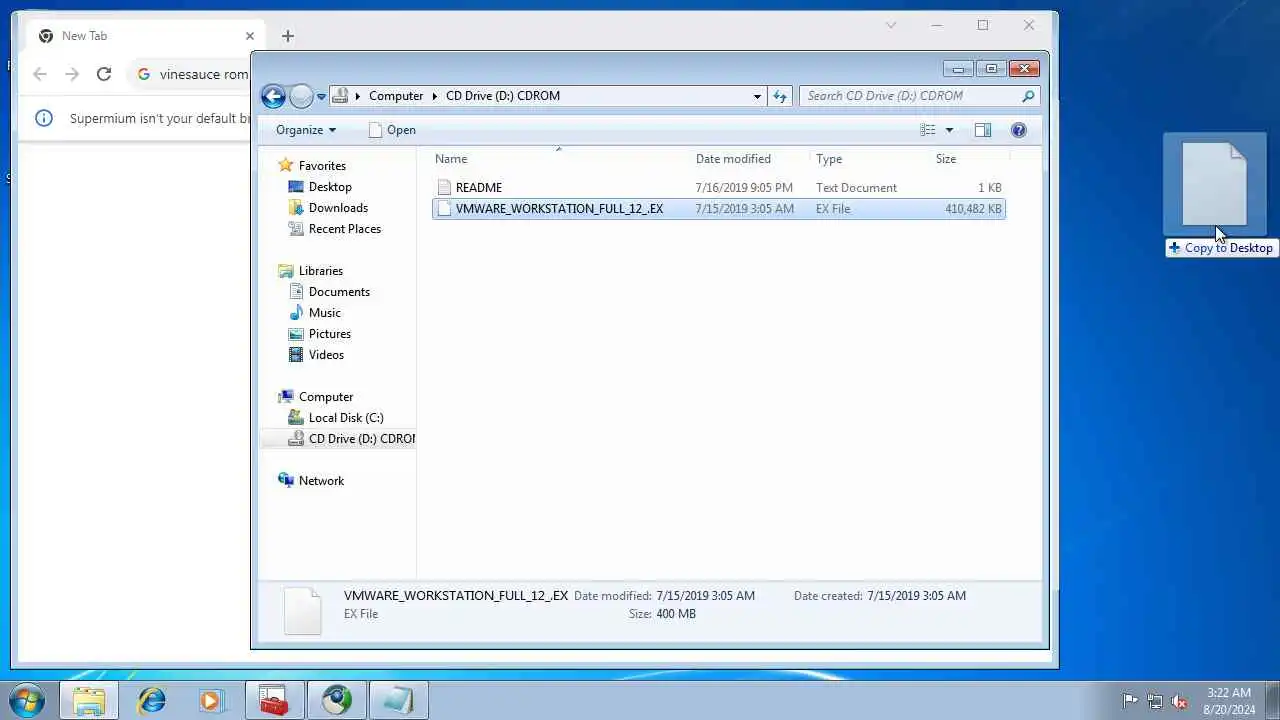
Task: Toggle the preview pane
Action: click(982, 130)
